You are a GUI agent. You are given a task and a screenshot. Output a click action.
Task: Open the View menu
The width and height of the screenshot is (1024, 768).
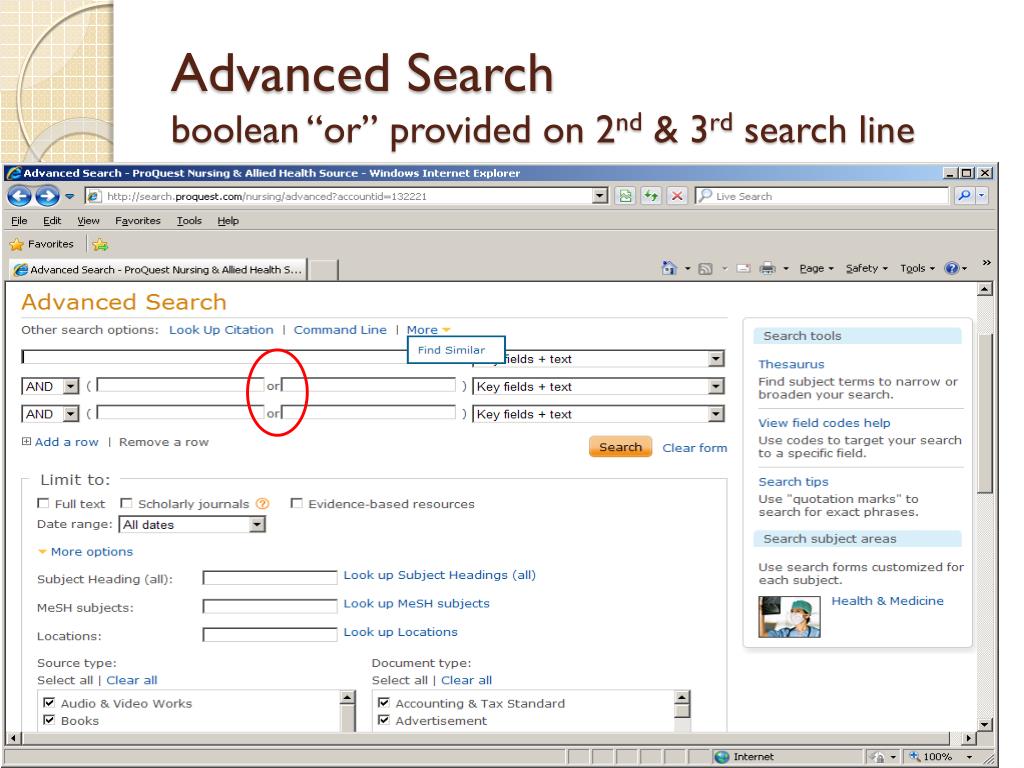[x=88, y=221]
